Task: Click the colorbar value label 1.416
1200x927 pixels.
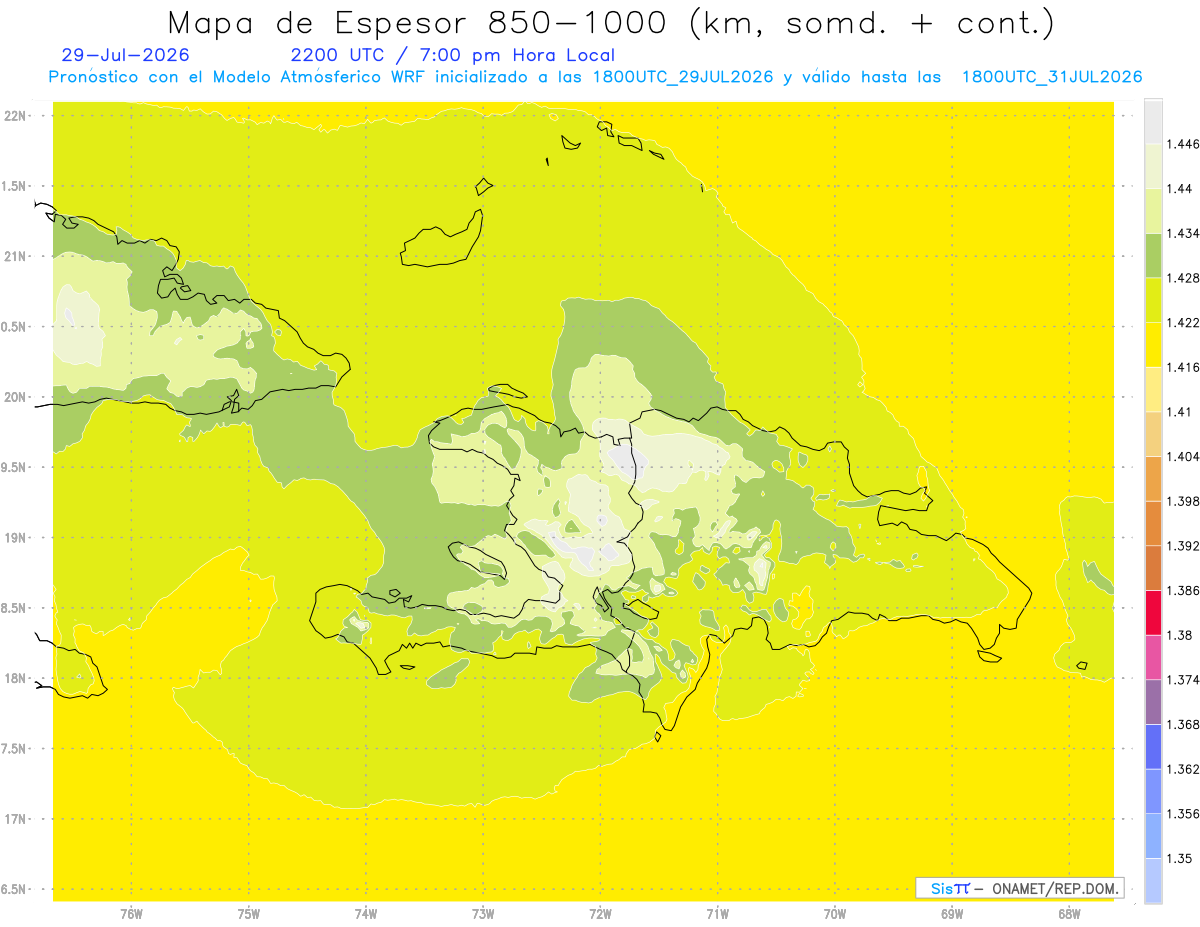Action: click(x=1183, y=367)
